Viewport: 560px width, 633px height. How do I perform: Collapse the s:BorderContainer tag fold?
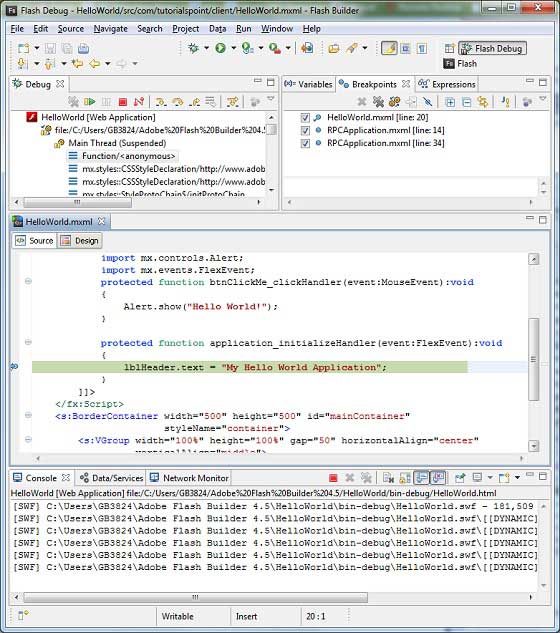click(x=28, y=415)
